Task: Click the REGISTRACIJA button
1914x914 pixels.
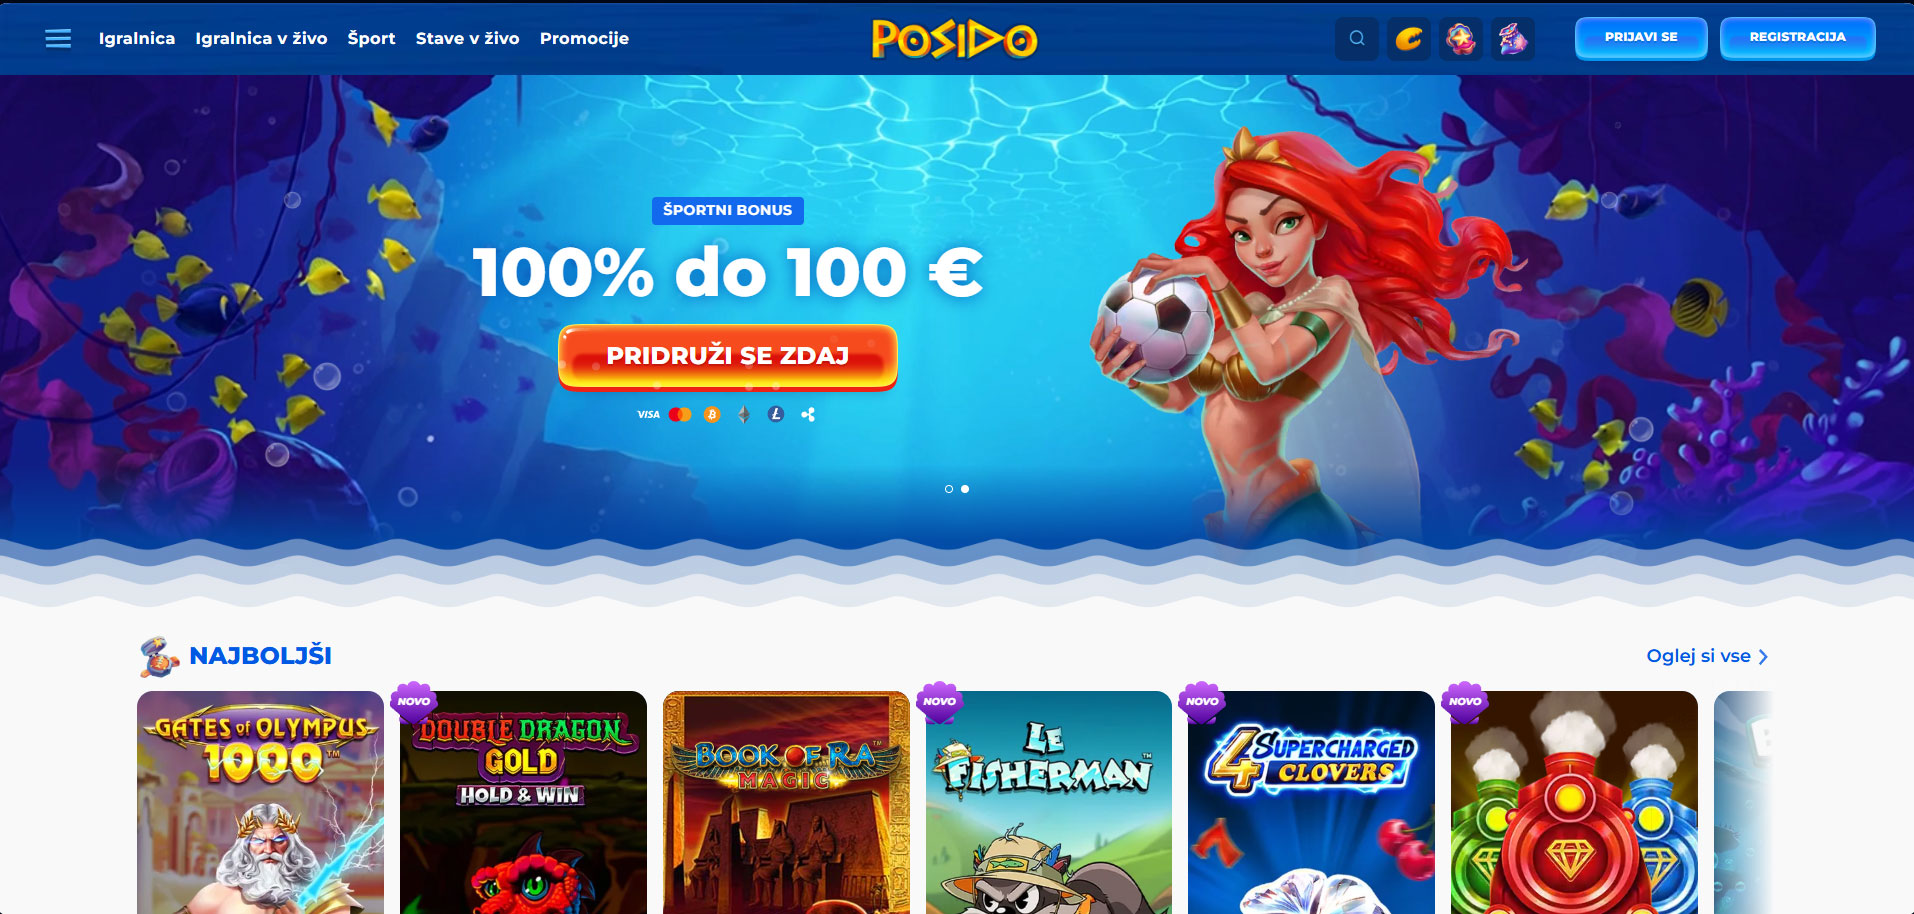Action: point(1798,38)
